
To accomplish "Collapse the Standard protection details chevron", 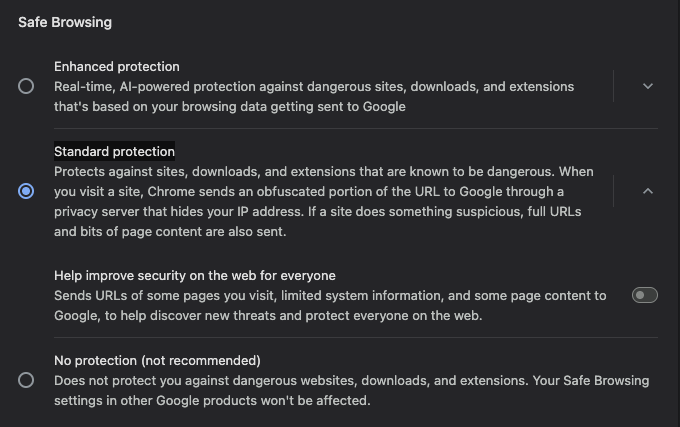I will tap(647, 191).
